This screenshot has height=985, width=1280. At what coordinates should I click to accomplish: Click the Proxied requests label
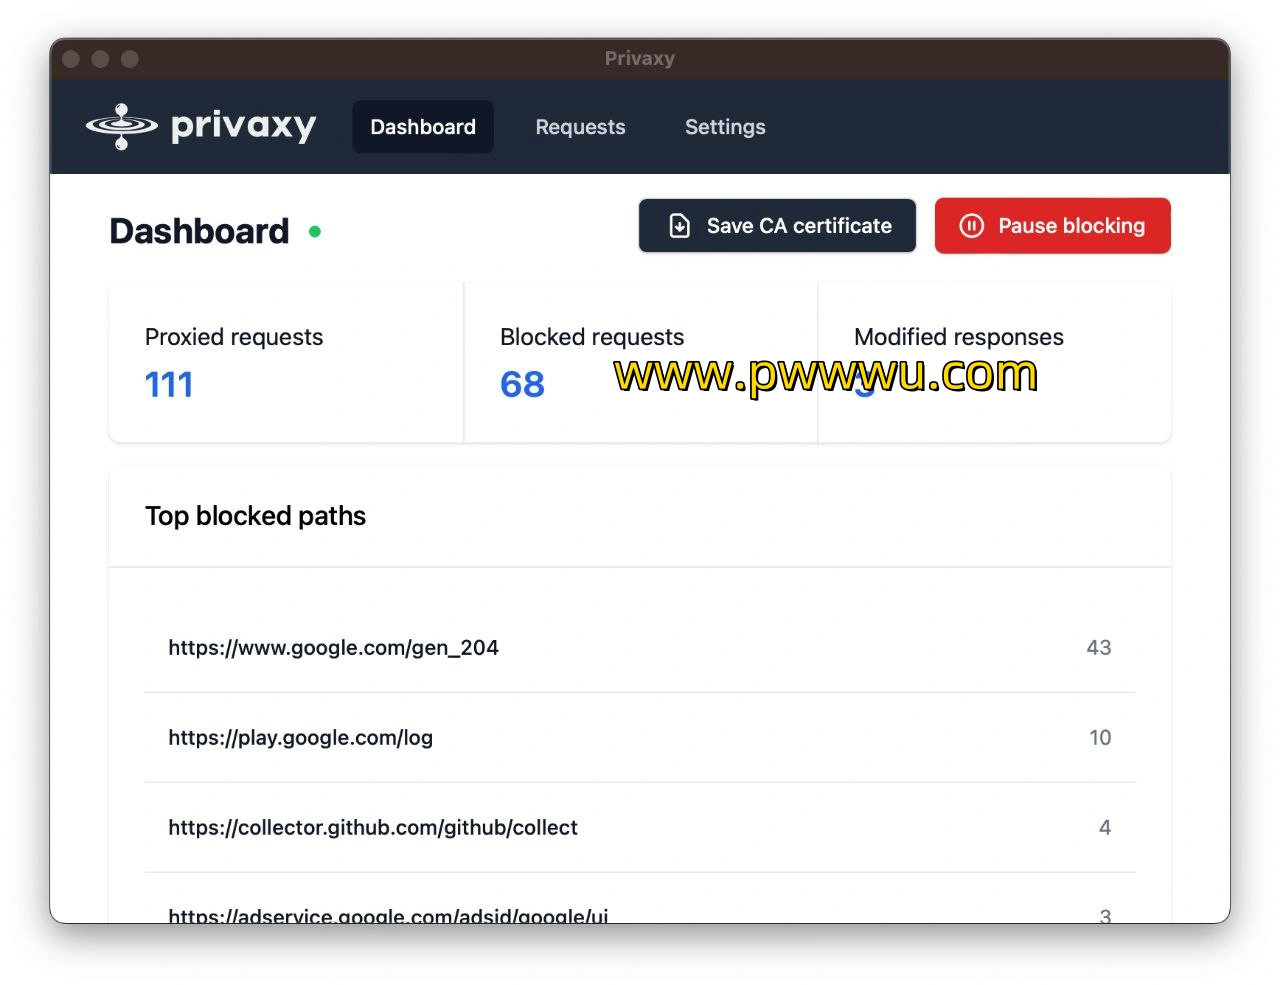(234, 337)
